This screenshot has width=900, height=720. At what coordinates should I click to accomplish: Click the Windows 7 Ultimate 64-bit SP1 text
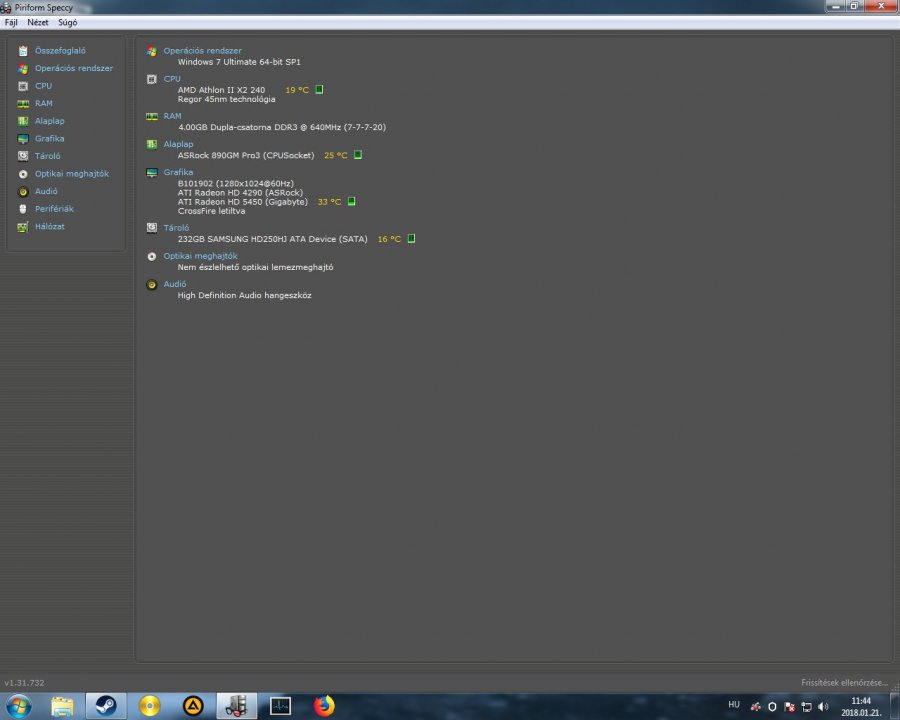[x=239, y=62]
